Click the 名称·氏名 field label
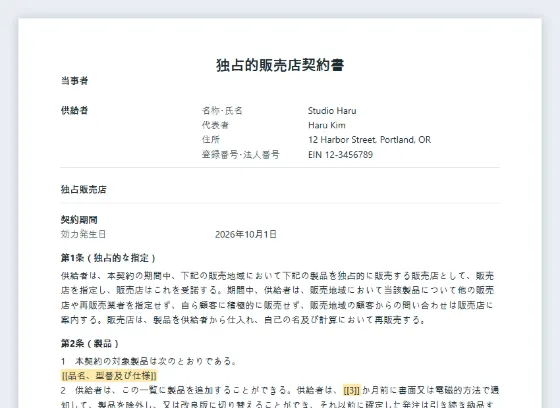The image size is (560, 408). (x=222, y=110)
